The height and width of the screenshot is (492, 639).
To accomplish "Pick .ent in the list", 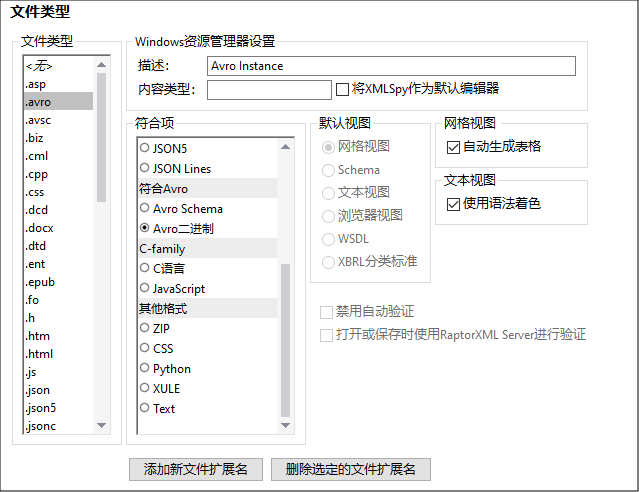I will pos(58,264).
